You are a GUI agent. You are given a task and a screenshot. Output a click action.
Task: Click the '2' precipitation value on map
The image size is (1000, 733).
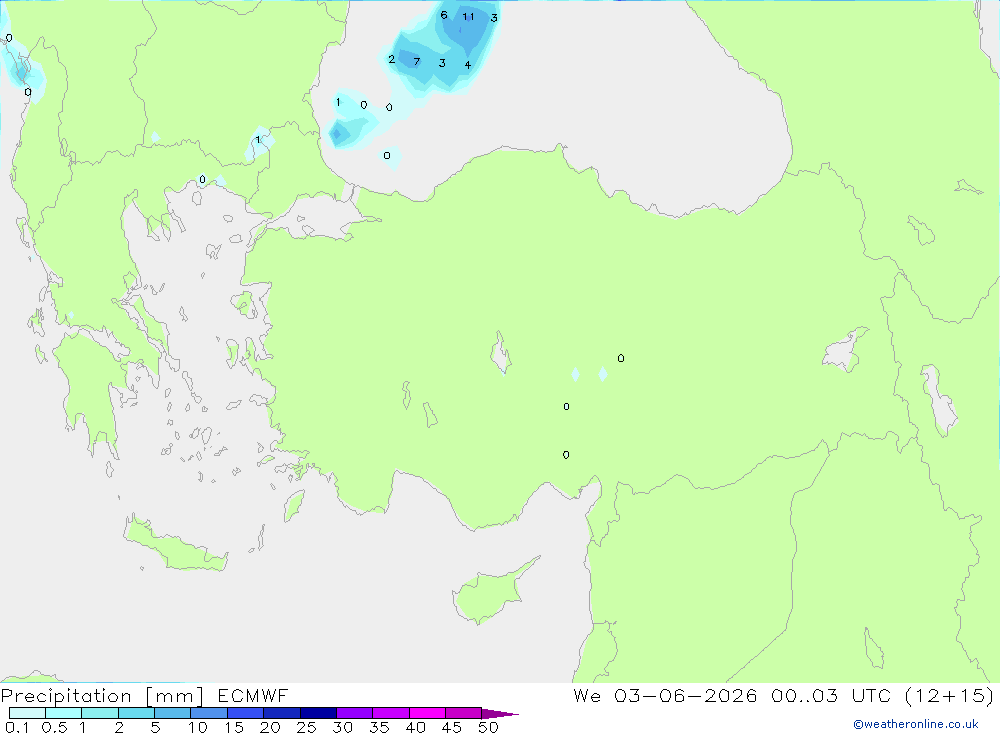click(392, 59)
